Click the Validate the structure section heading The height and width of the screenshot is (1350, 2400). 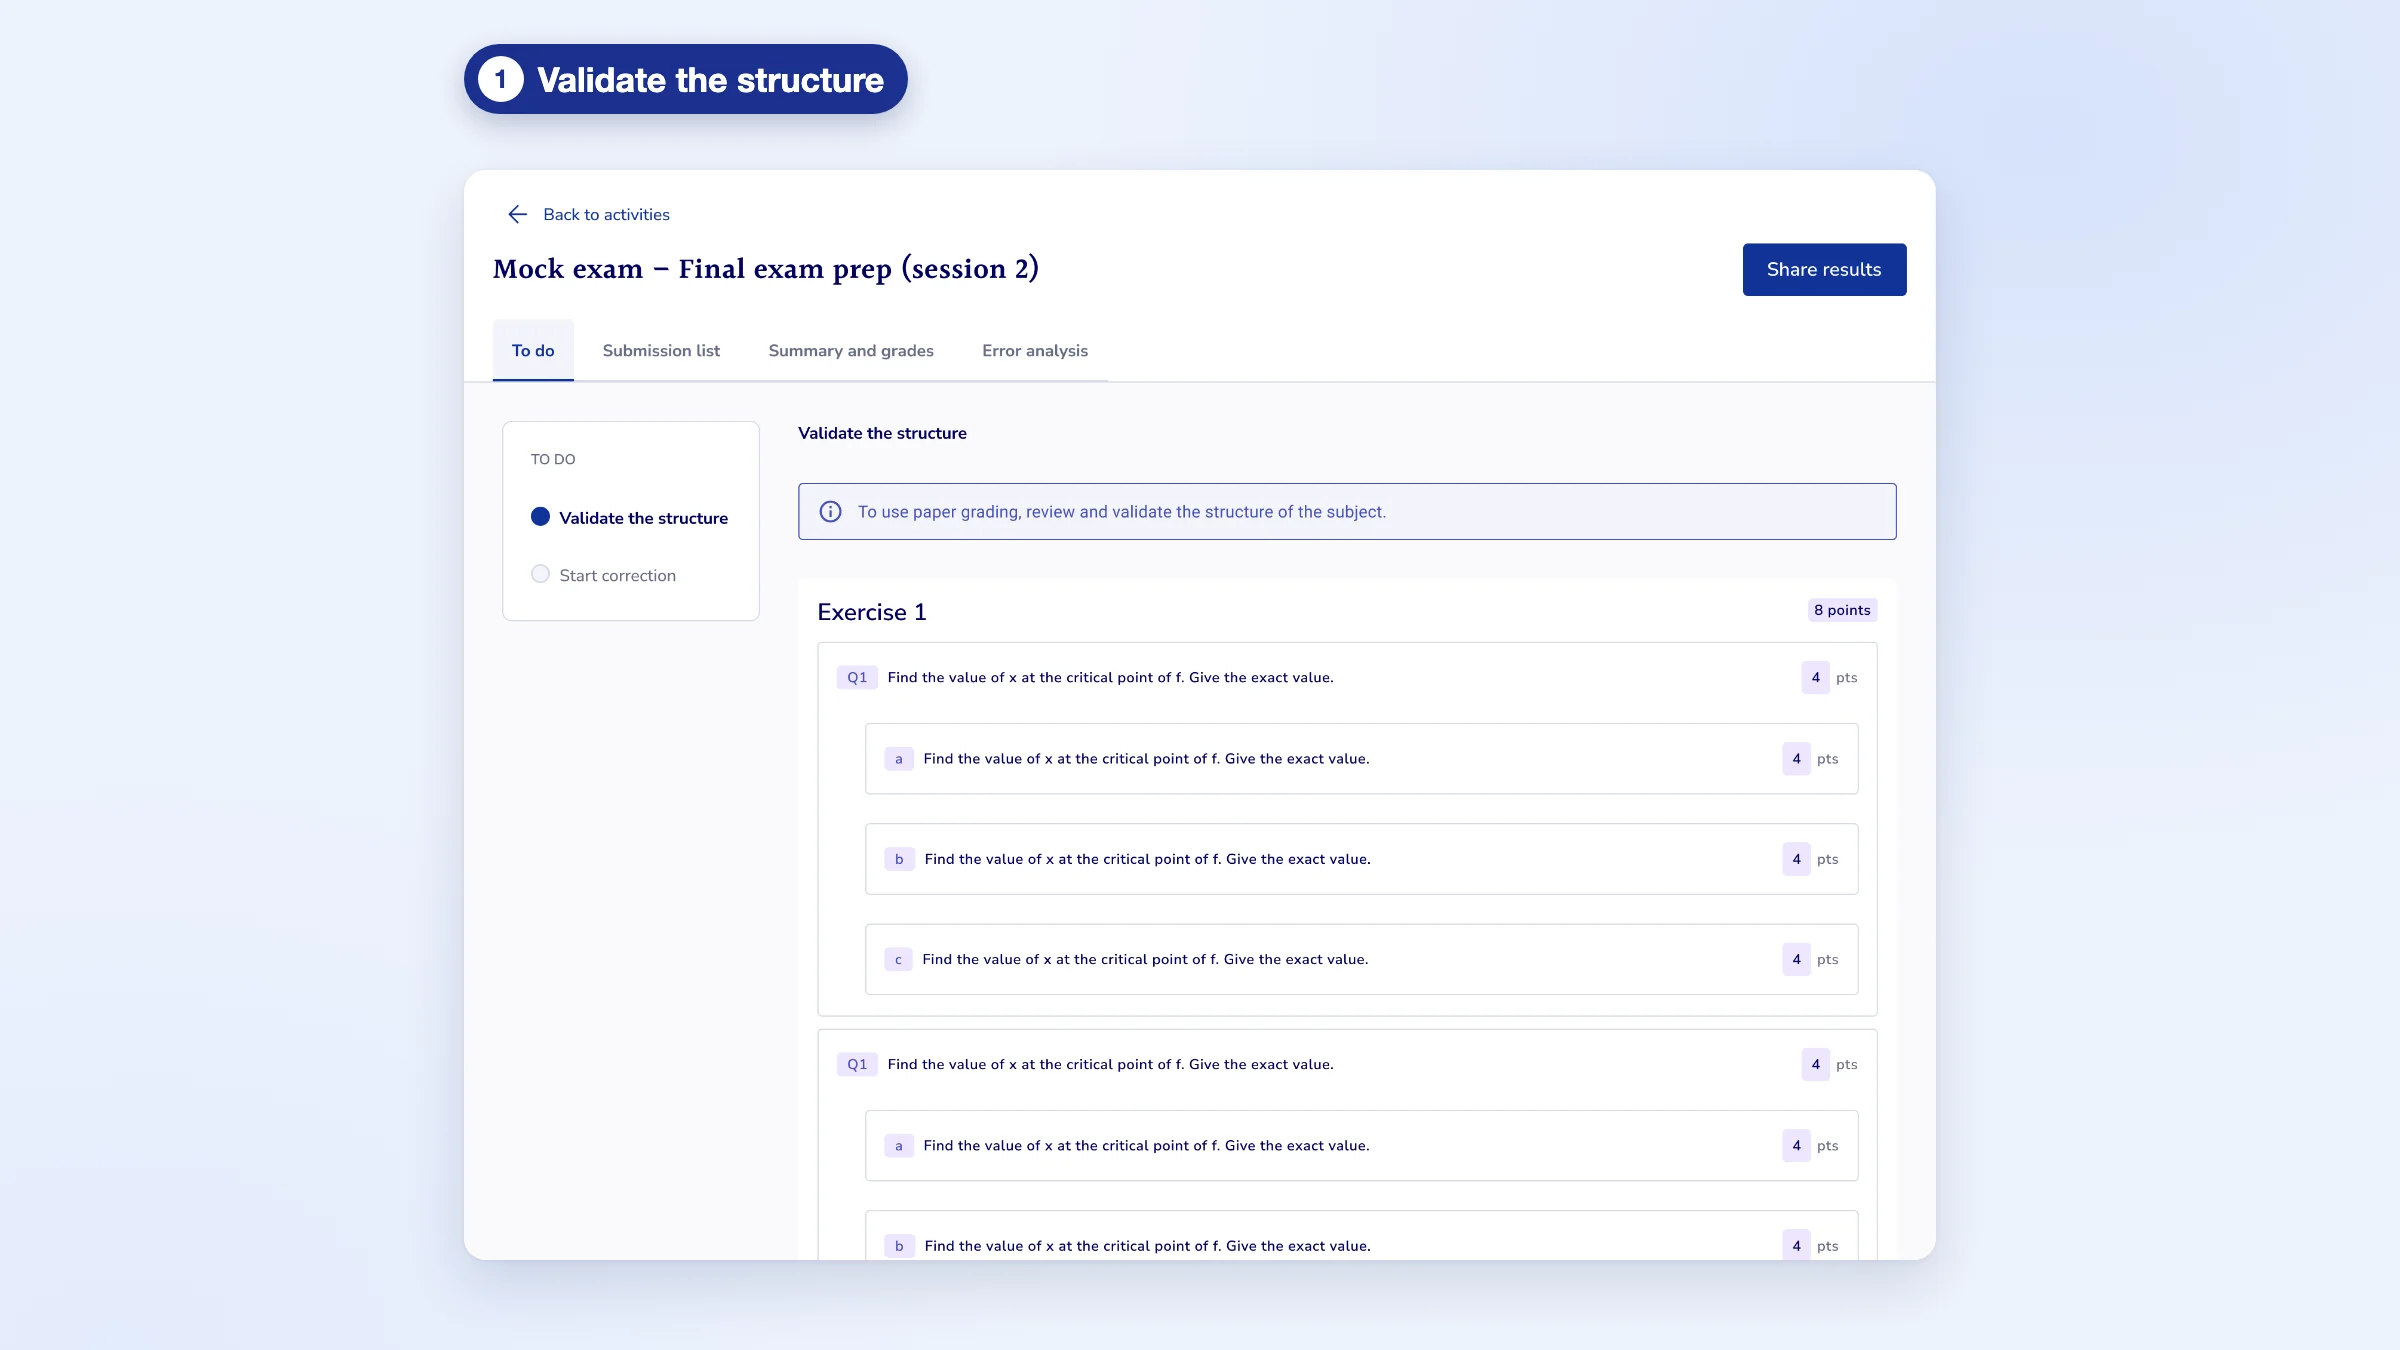(x=882, y=433)
